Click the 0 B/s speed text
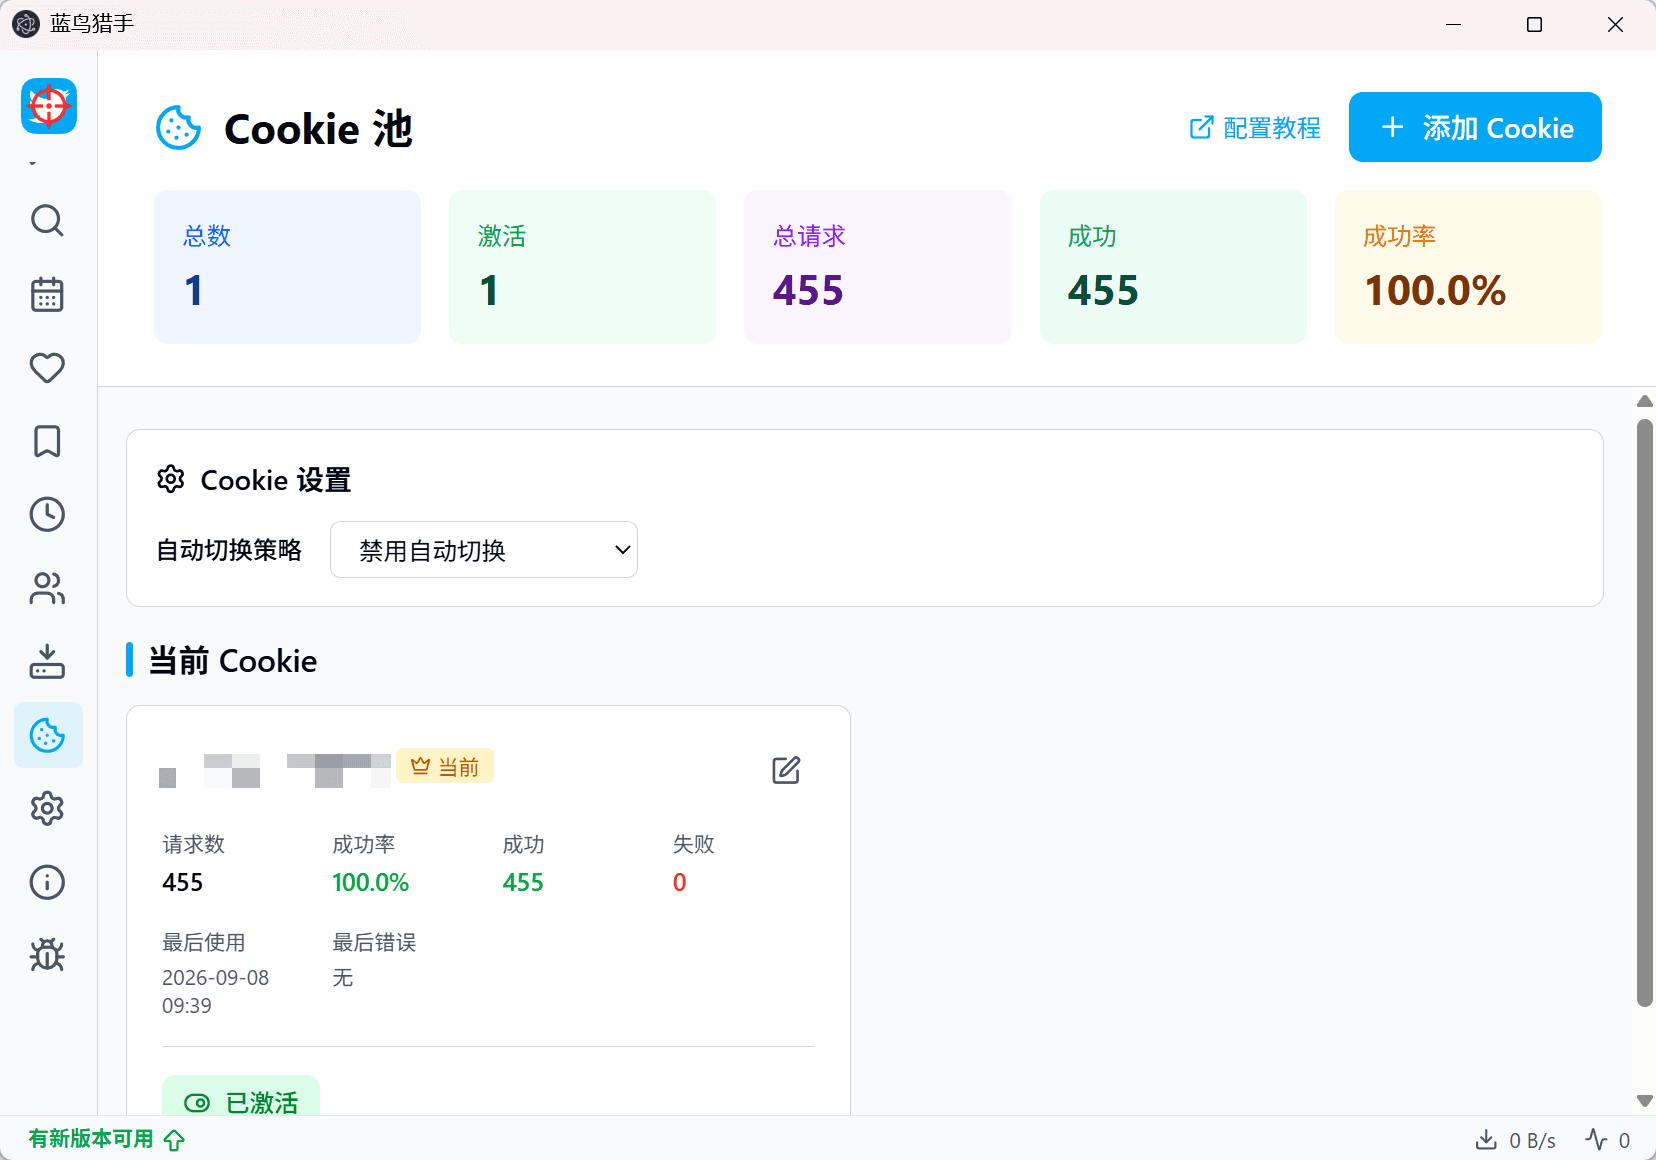This screenshot has height=1160, width=1656. click(1532, 1141)
